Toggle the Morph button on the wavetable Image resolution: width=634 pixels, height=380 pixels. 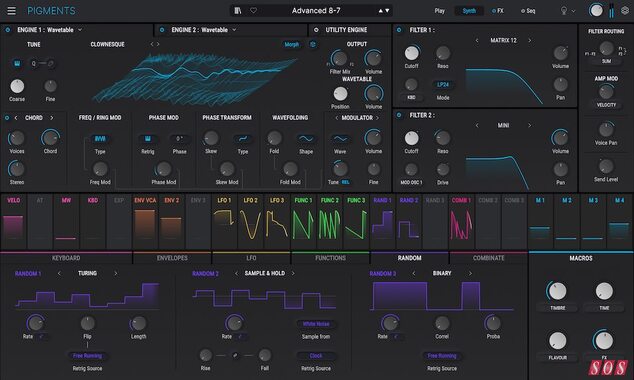292,44
